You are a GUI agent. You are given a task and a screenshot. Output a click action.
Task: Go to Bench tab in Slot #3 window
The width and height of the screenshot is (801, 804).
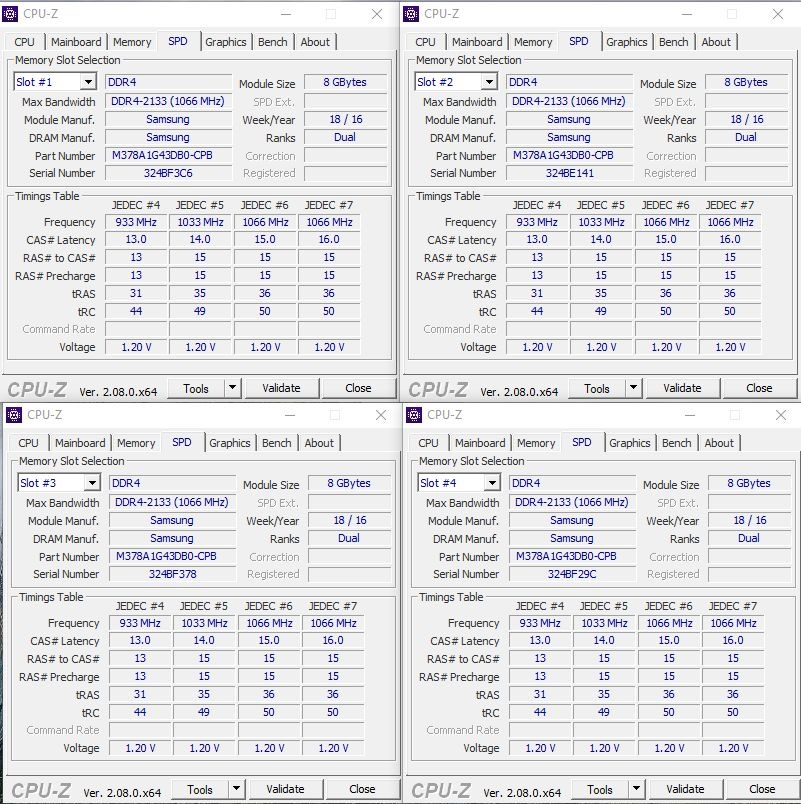coord(276,443)
